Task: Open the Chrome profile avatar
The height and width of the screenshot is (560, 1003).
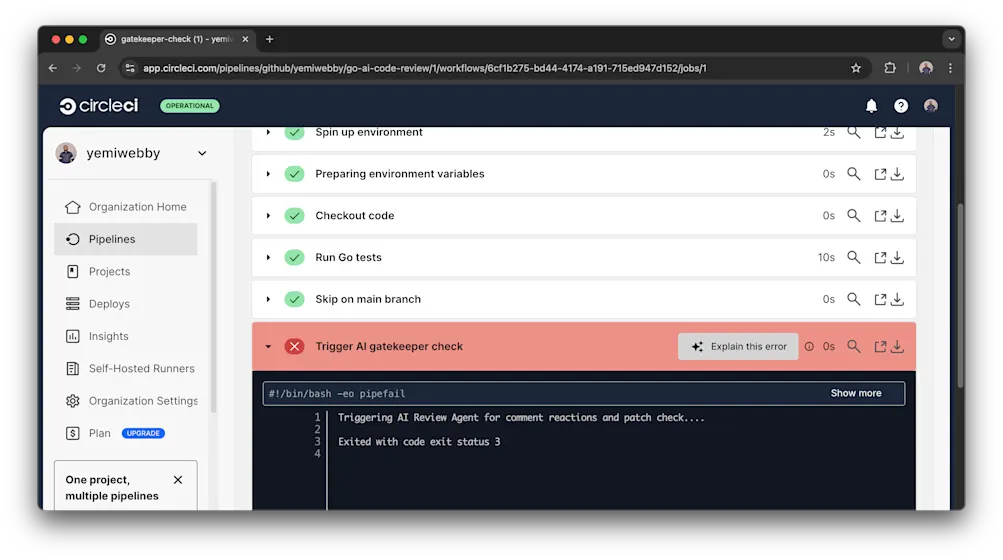Action: (x=926, y=68)
